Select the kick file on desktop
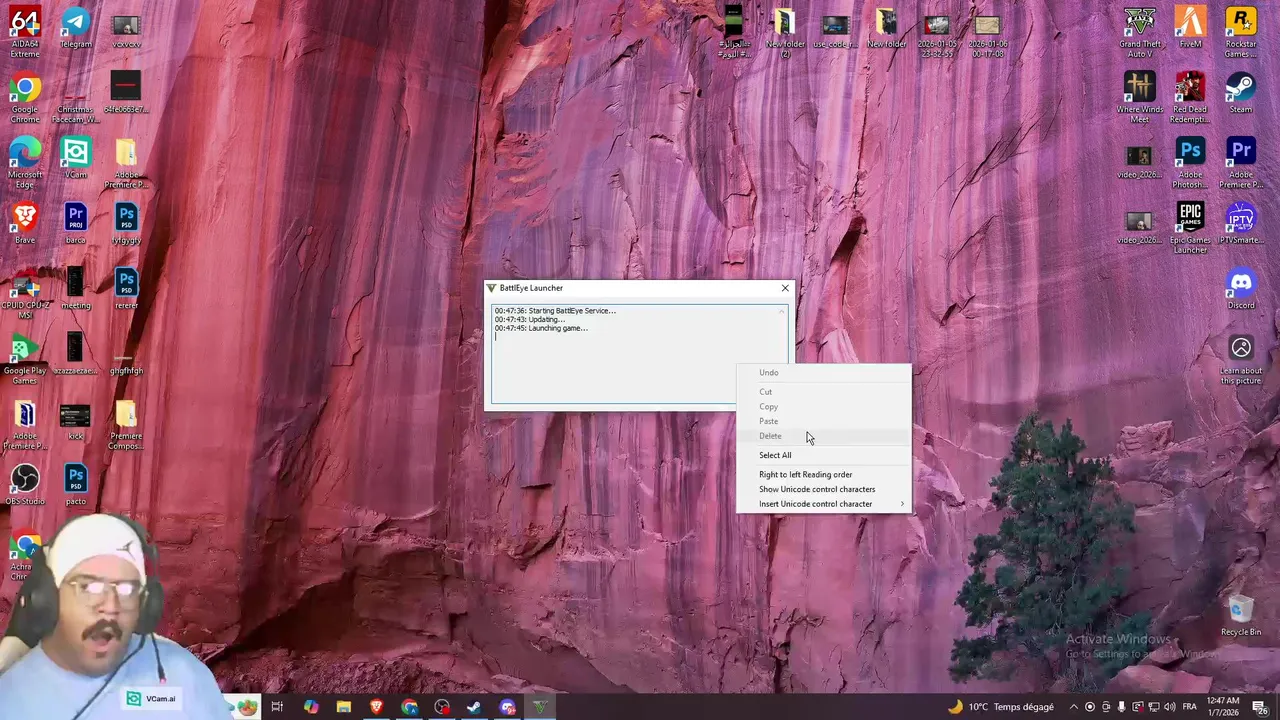This screenshot has width=1280, height=720. point(75,419)
